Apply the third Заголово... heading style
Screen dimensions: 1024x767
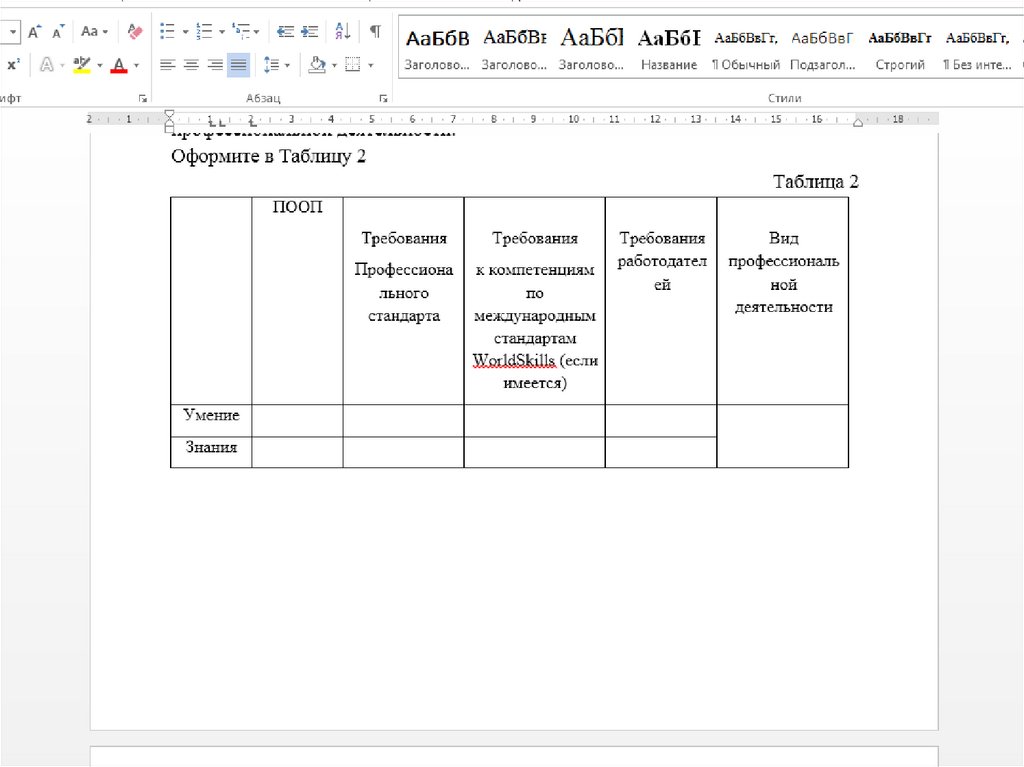(x=591, y=50)
